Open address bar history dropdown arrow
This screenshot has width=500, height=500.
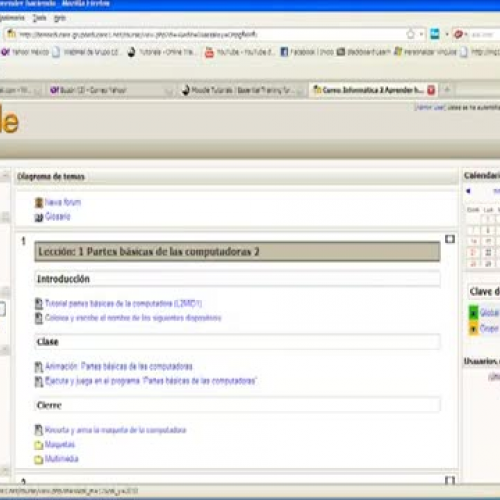pyautogui.click(x=421, y=34)
